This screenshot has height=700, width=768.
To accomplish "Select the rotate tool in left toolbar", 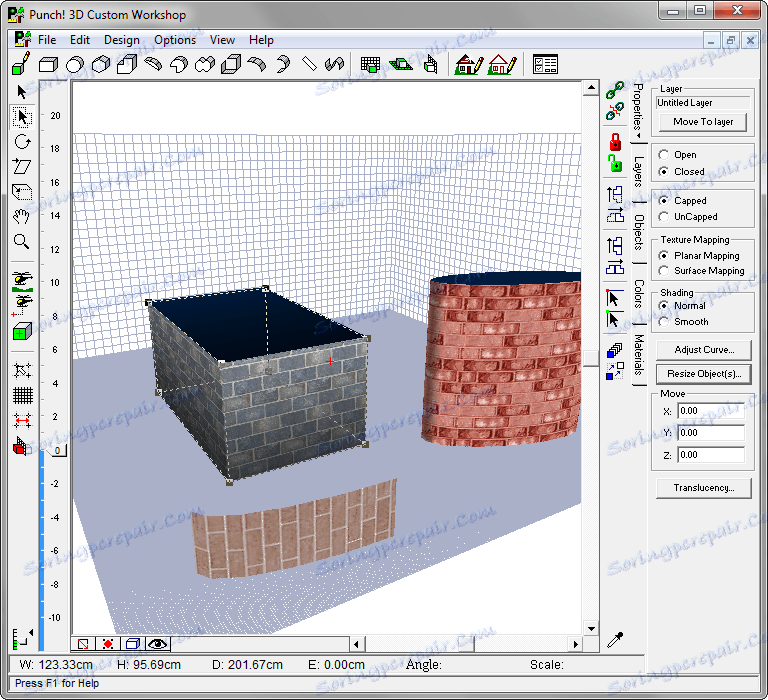I will (x=22, y=142).
